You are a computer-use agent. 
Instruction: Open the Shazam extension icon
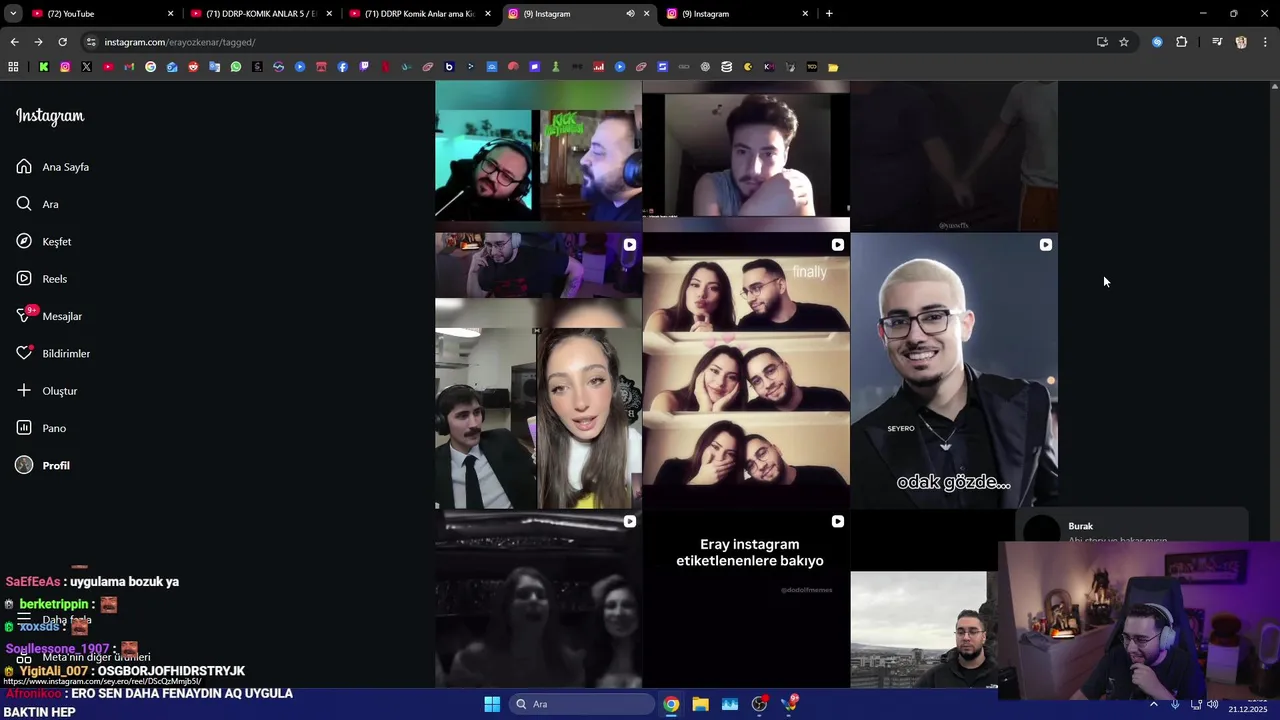tap(1157, 42)
